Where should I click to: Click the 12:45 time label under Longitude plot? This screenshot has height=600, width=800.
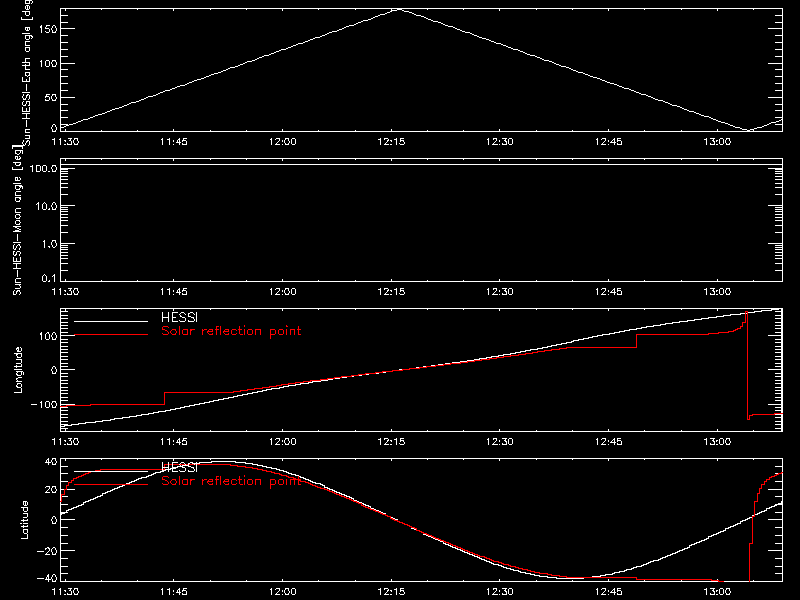tap(609, 441)
